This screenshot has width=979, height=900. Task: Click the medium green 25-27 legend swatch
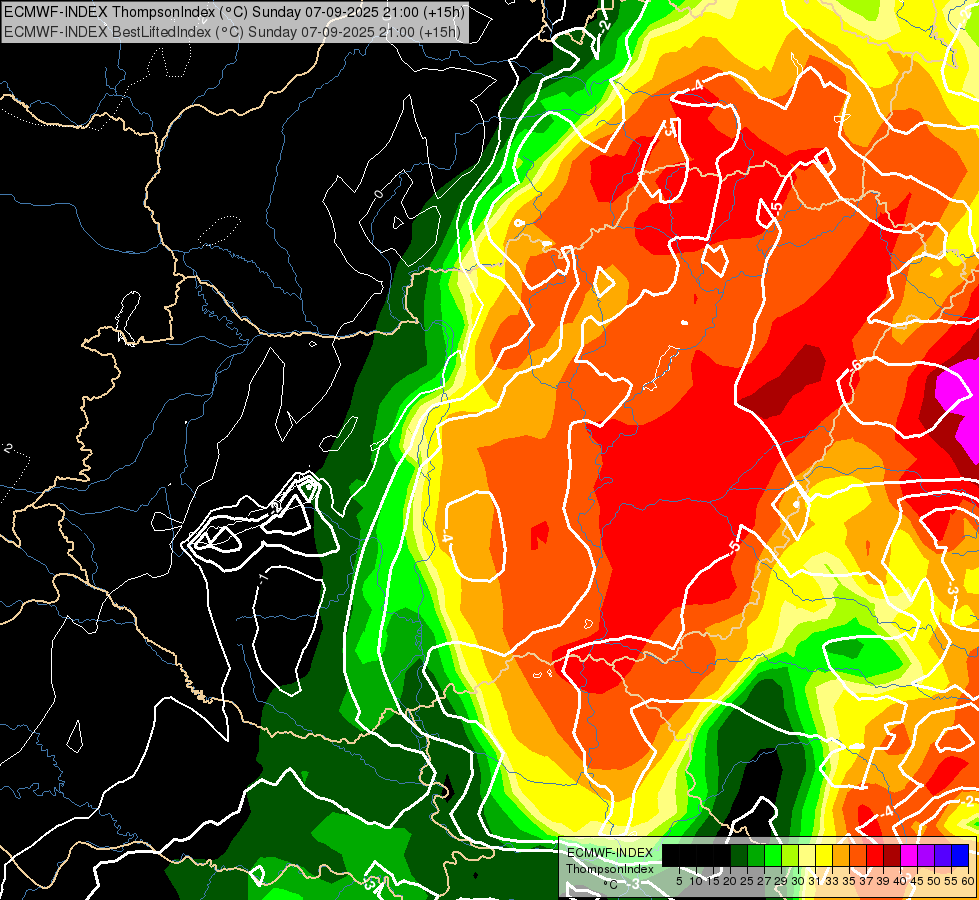pos(756,855)
